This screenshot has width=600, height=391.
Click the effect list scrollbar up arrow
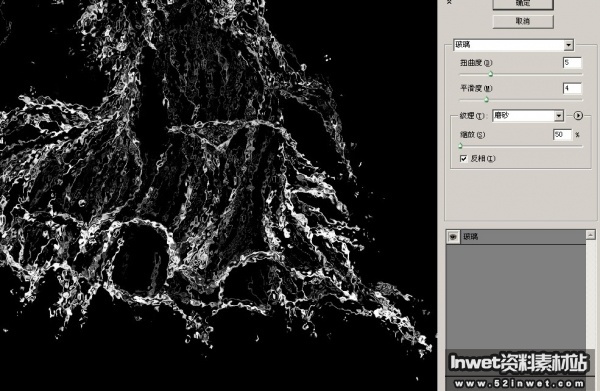pyautogui.click(x=590, y=235)
